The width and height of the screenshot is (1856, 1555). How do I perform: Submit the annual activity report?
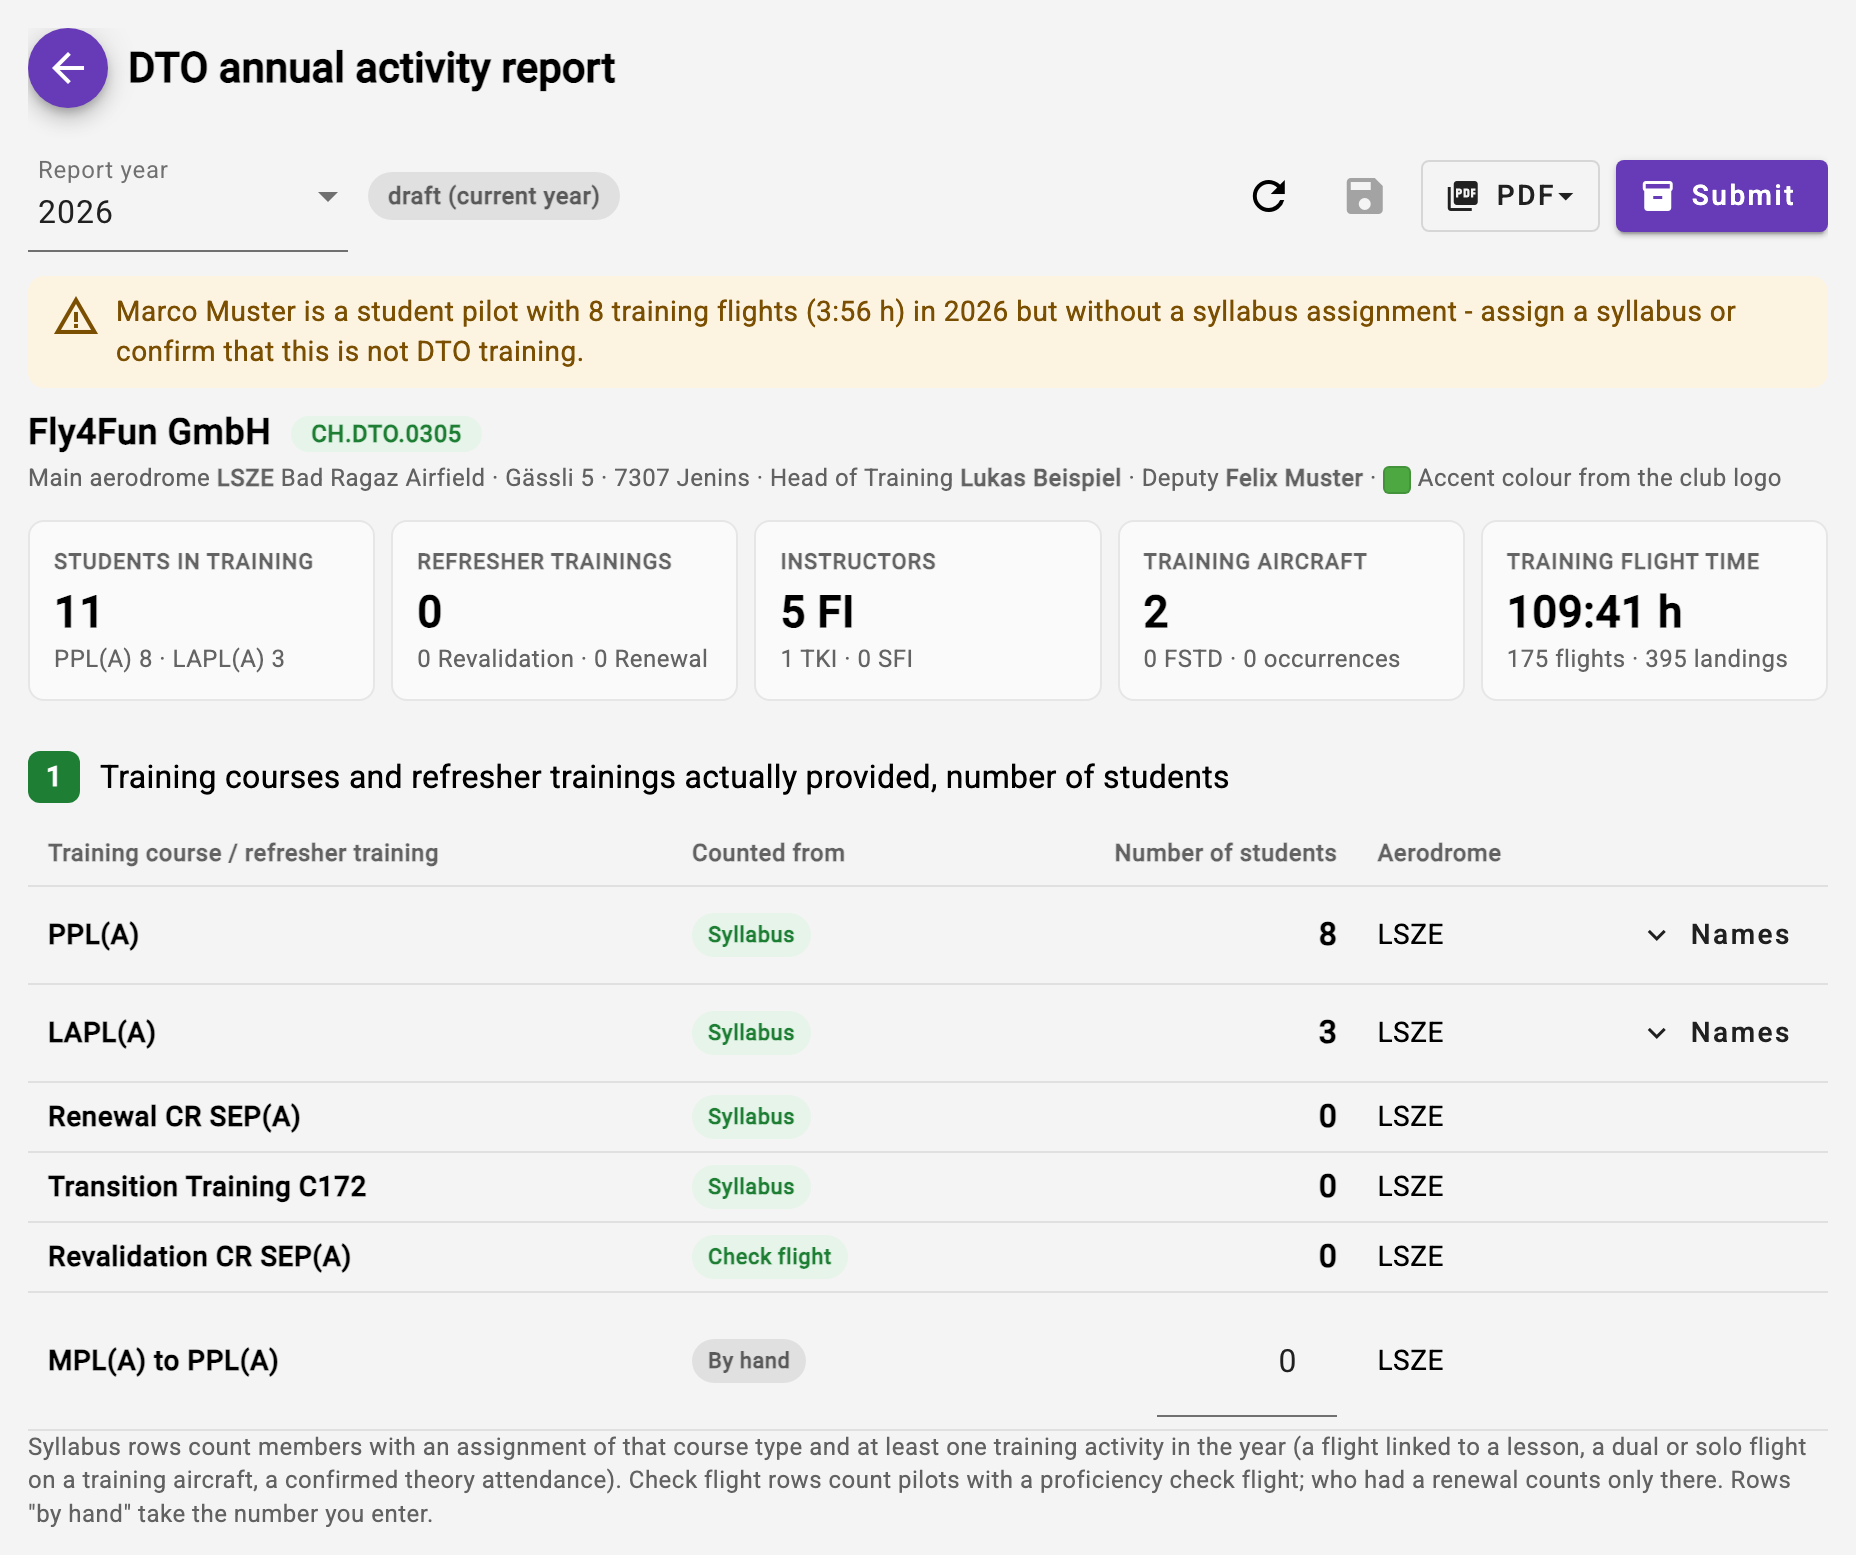(x=1721, y=196)
